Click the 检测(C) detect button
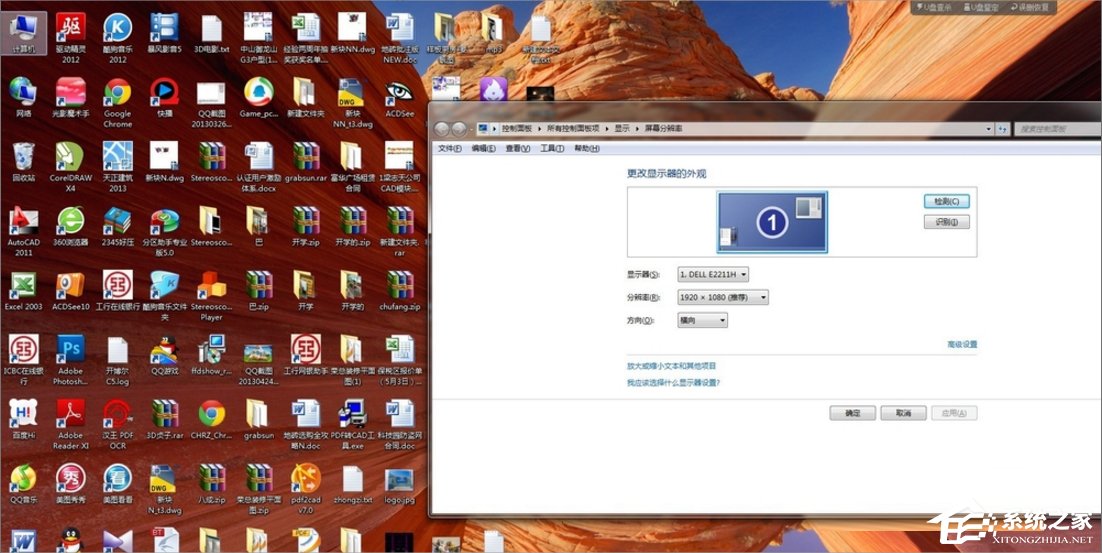 click(946, 201)
